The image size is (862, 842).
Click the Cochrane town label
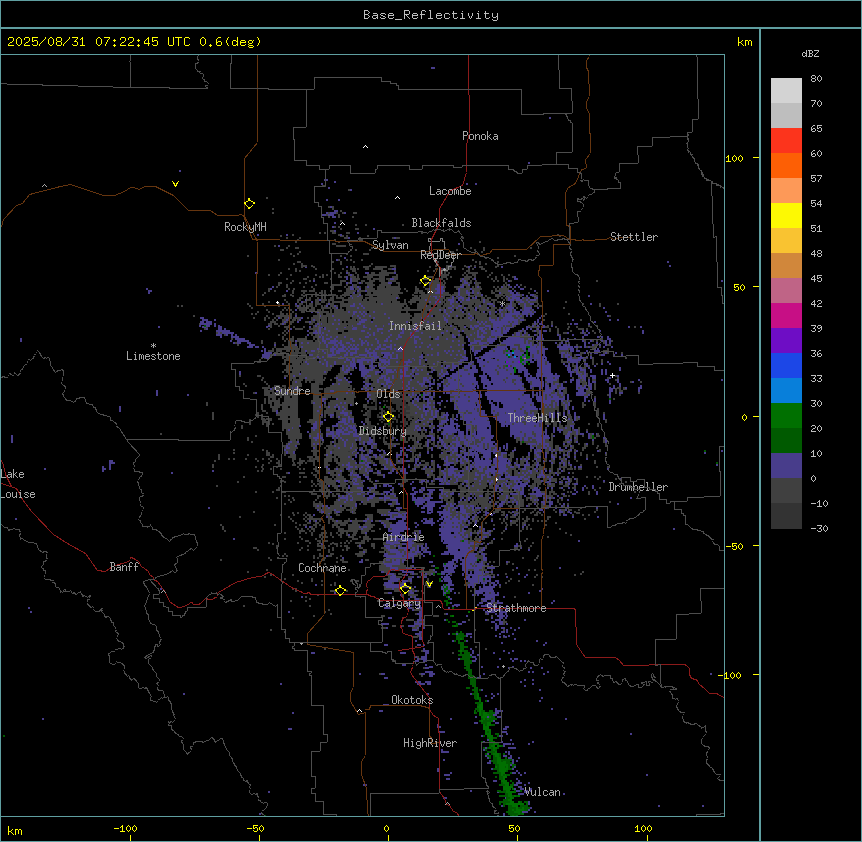point(322,568)
